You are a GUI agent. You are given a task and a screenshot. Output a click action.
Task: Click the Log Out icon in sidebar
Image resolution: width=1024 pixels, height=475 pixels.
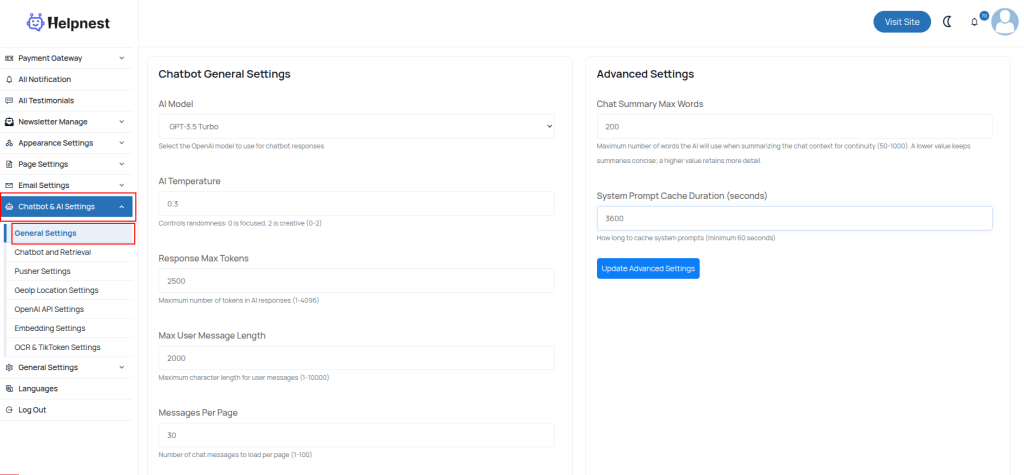coord(10,410)
